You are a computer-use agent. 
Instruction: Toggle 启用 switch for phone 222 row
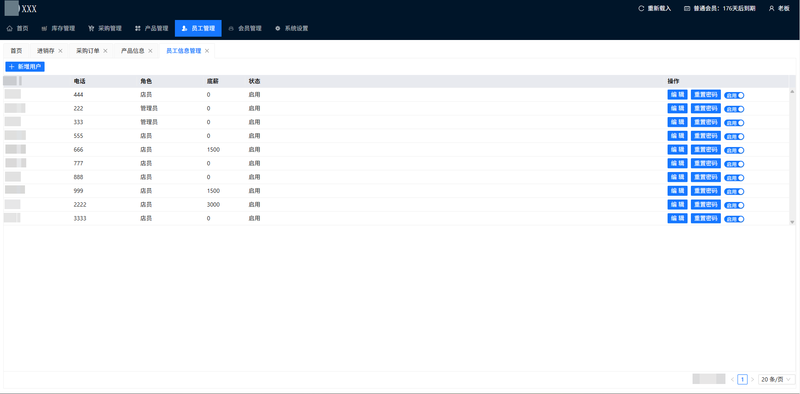pos(734,109)
